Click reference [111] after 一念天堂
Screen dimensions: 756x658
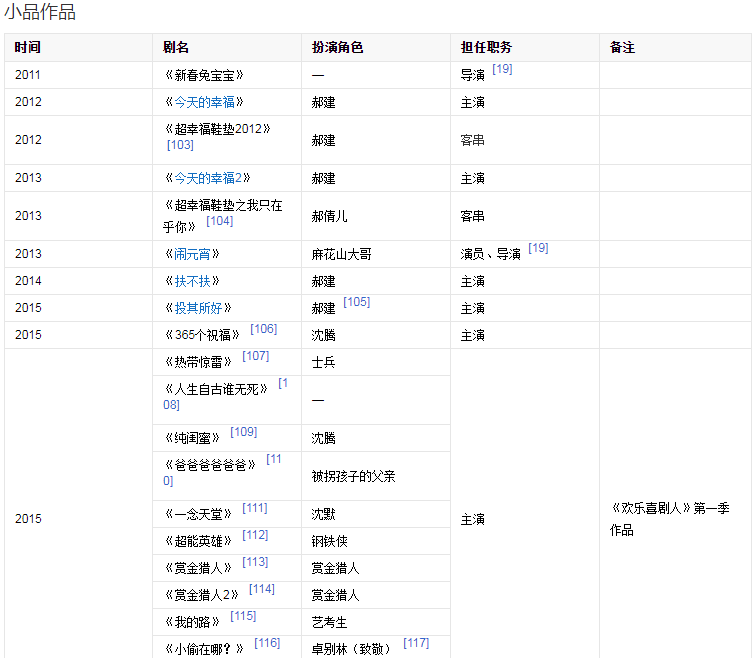click(x=254, y=508)
